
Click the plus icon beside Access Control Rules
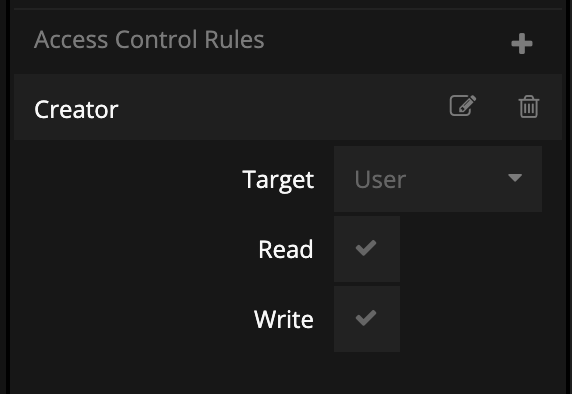[x=522, y=43]
